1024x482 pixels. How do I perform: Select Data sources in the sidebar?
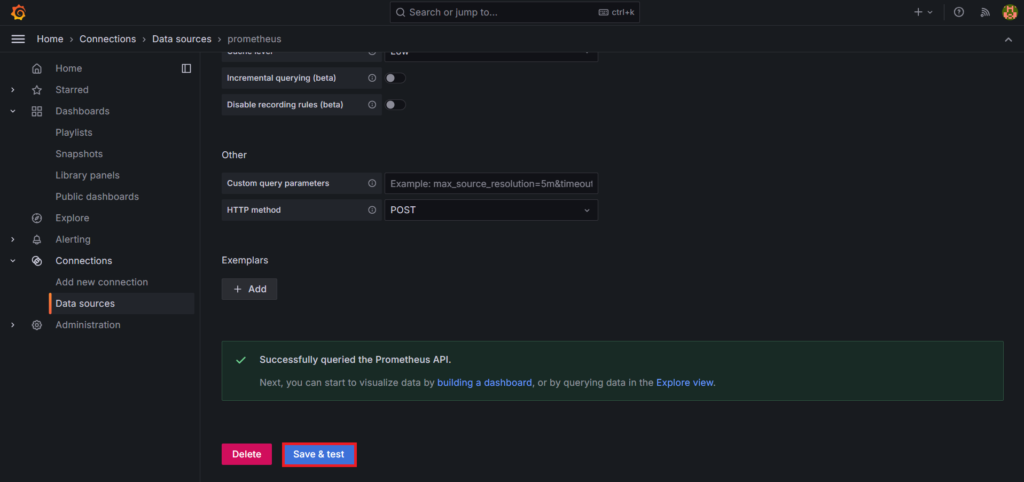[x=121, y=304]
